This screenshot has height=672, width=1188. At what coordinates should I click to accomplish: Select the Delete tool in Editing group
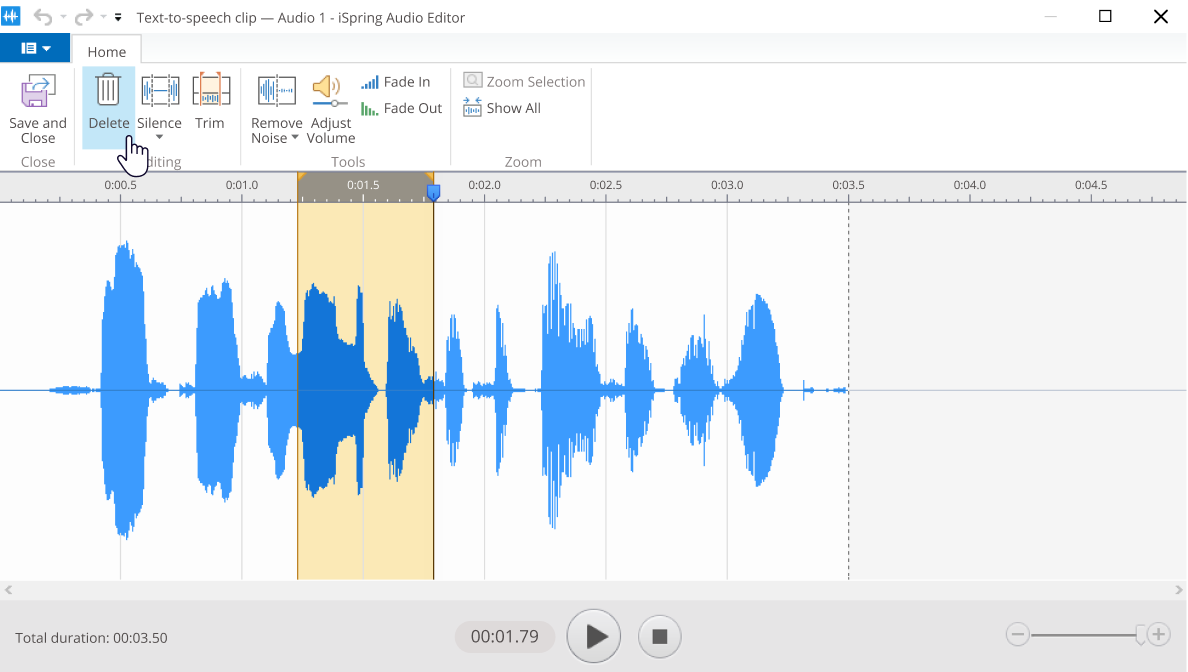108,100
